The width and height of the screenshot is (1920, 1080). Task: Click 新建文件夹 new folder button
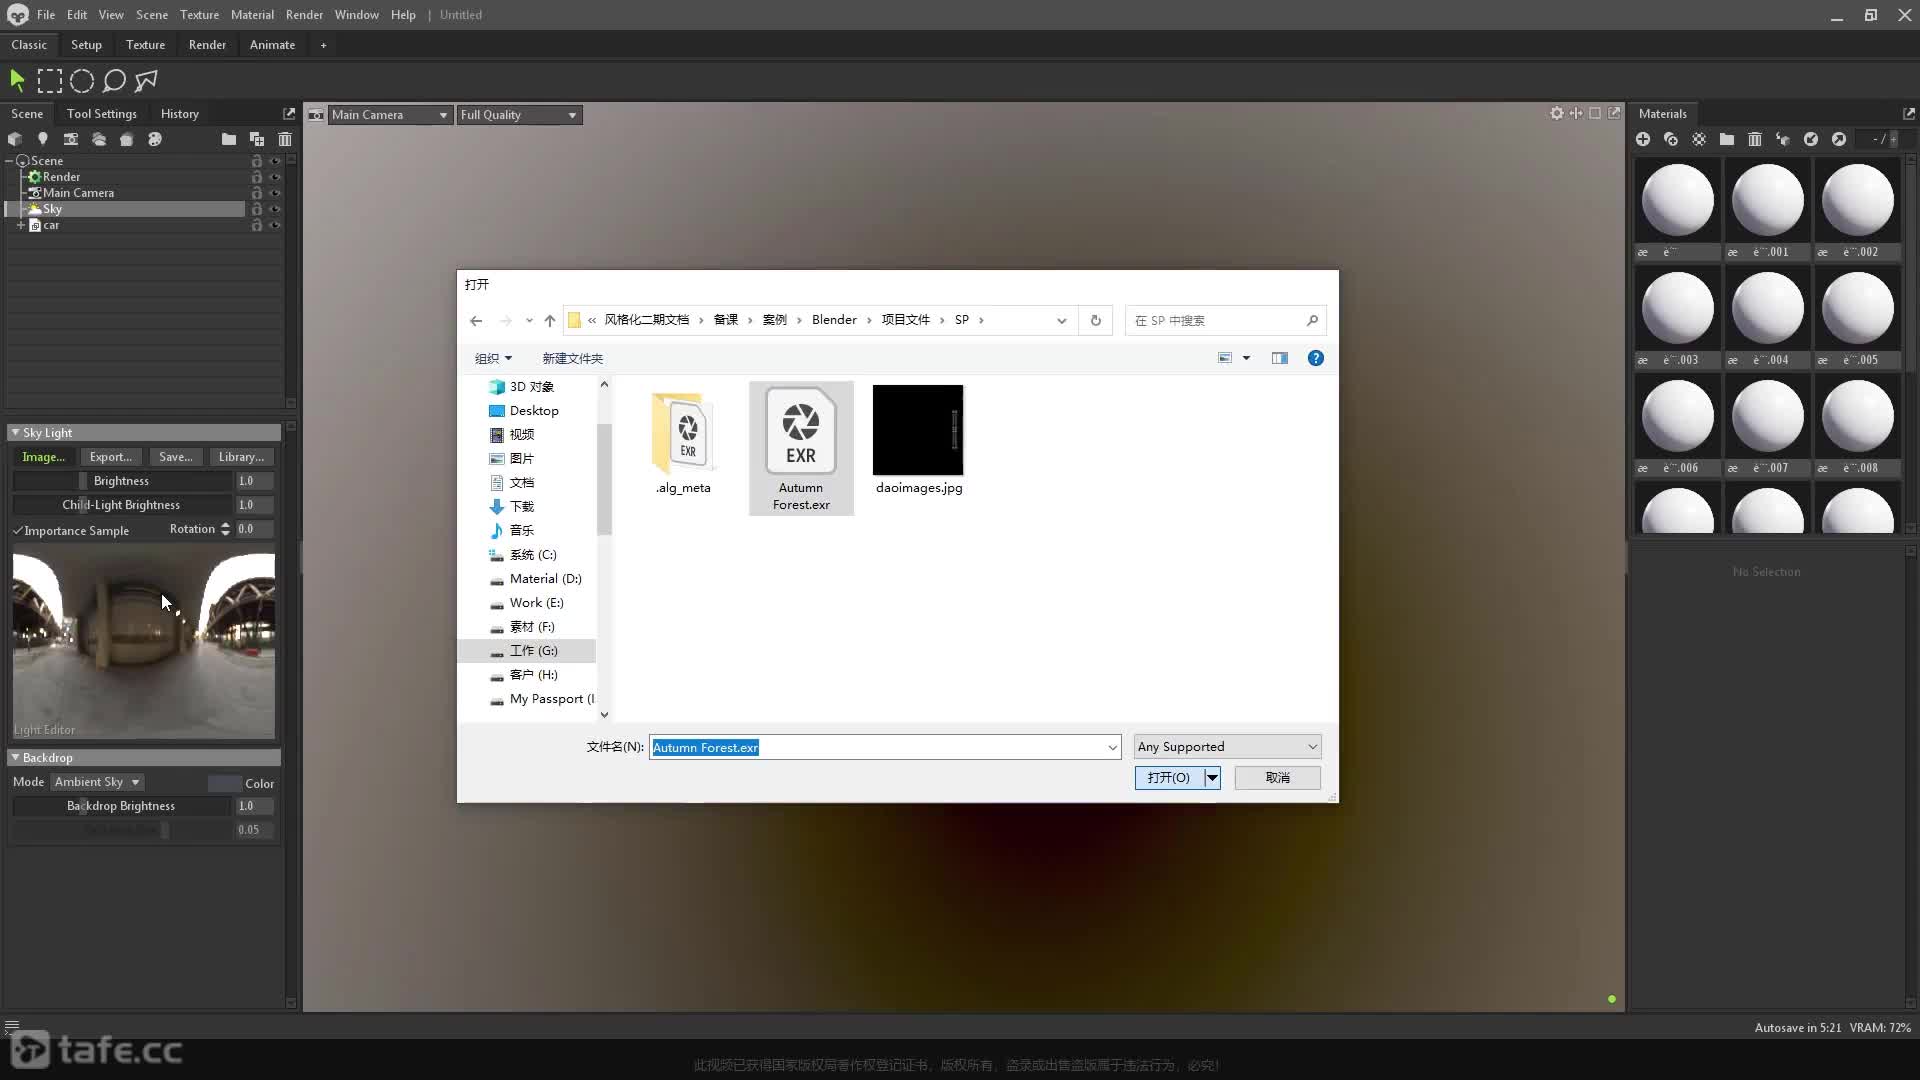[x=572, y=358]
